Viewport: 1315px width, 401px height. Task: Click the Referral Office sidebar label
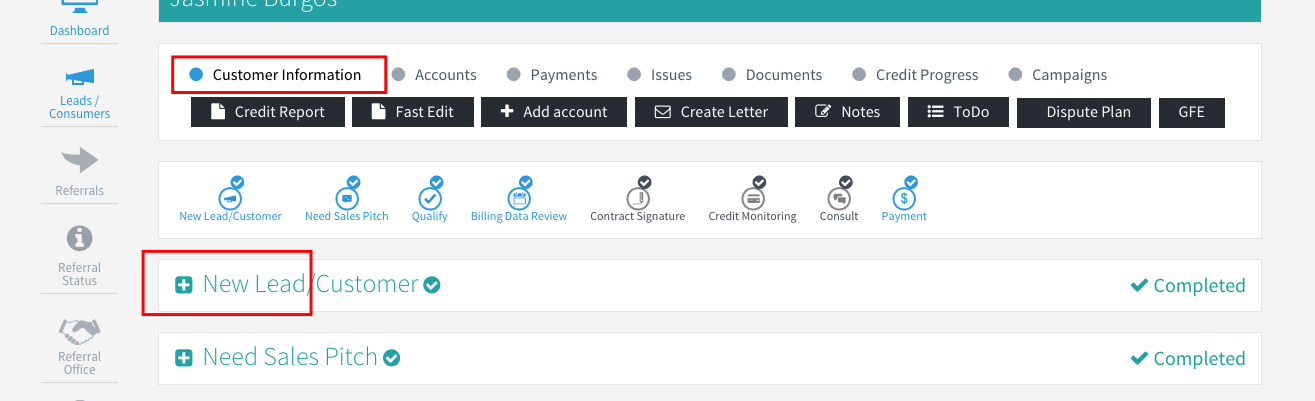coord(79,363)
